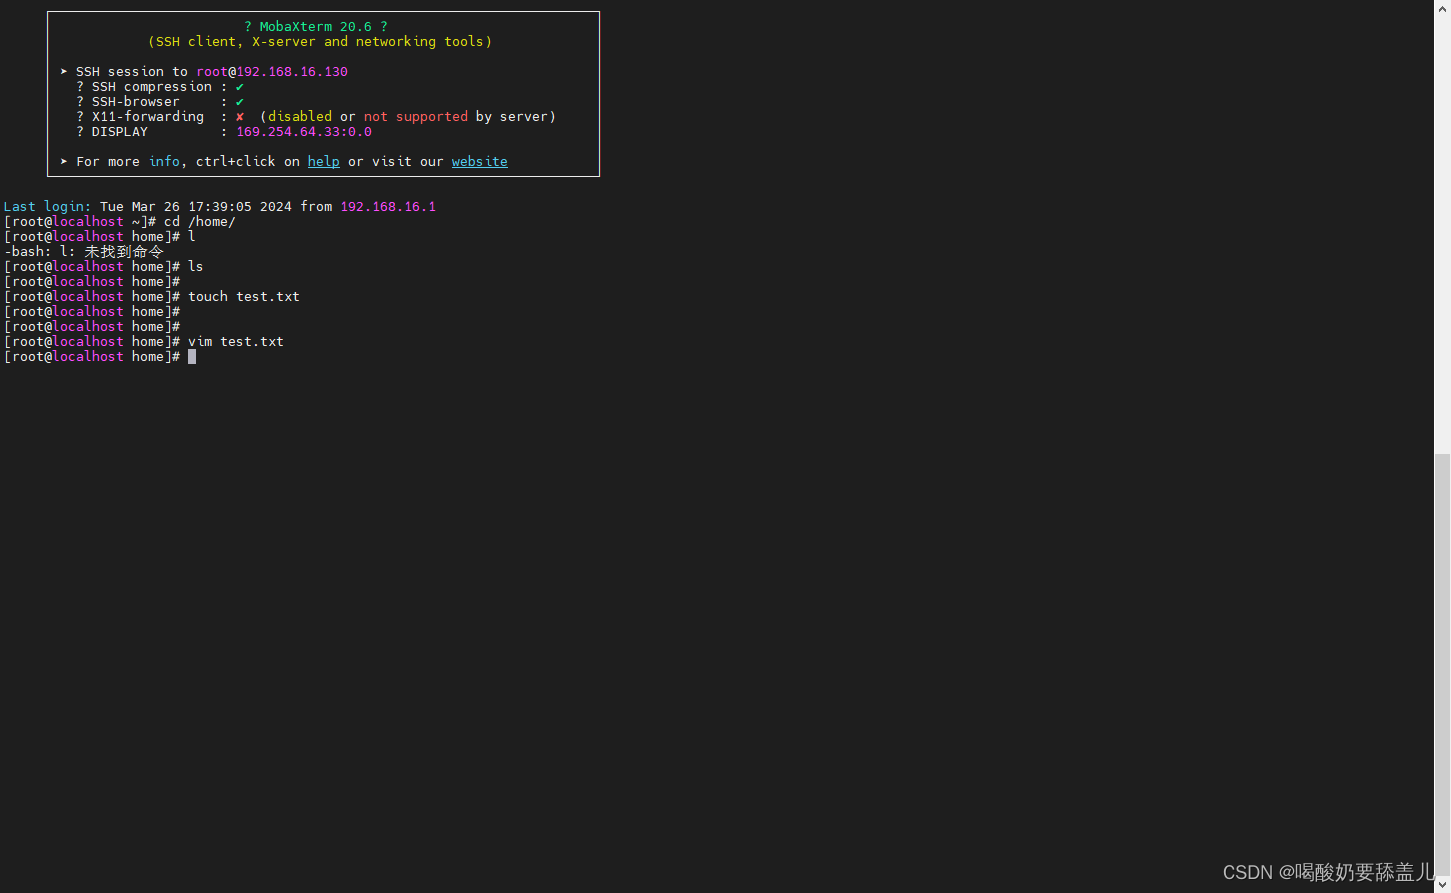The width and height of the screenshot is (1451, 893).
Task: Click the 'SSH-browser' line
Action: (160, 102)
